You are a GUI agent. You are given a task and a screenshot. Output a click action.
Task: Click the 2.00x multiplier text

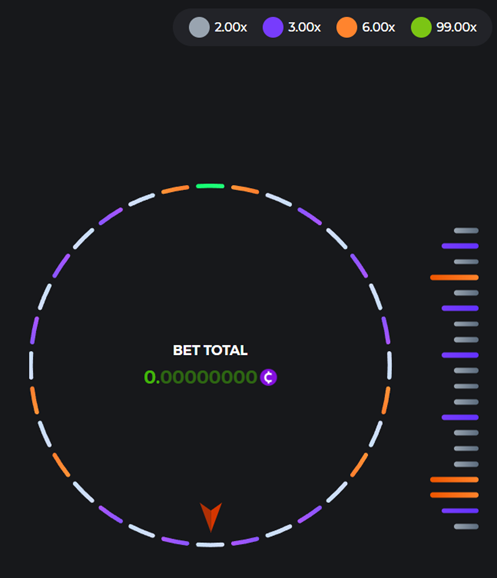tap(231, 27)
